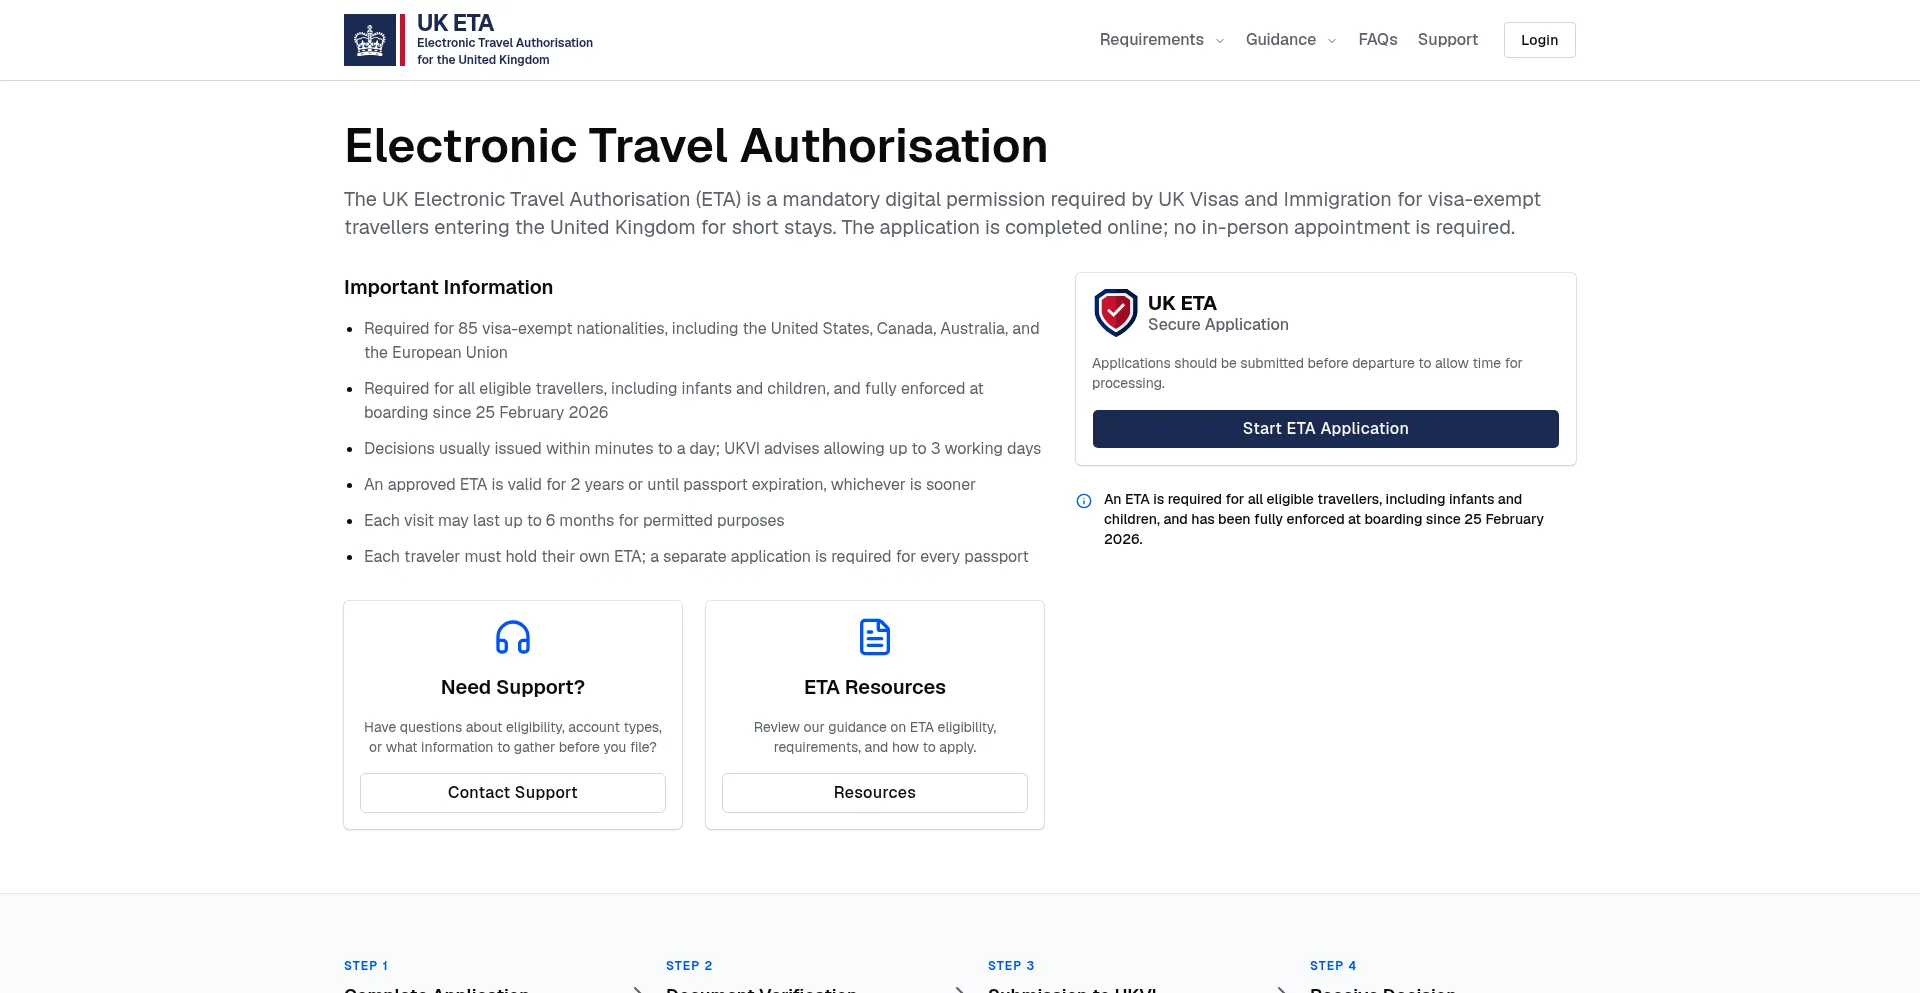Click the Secure Application subtitle
The width and height of the screenshot is (1920, 993).
pos(1218,325)
